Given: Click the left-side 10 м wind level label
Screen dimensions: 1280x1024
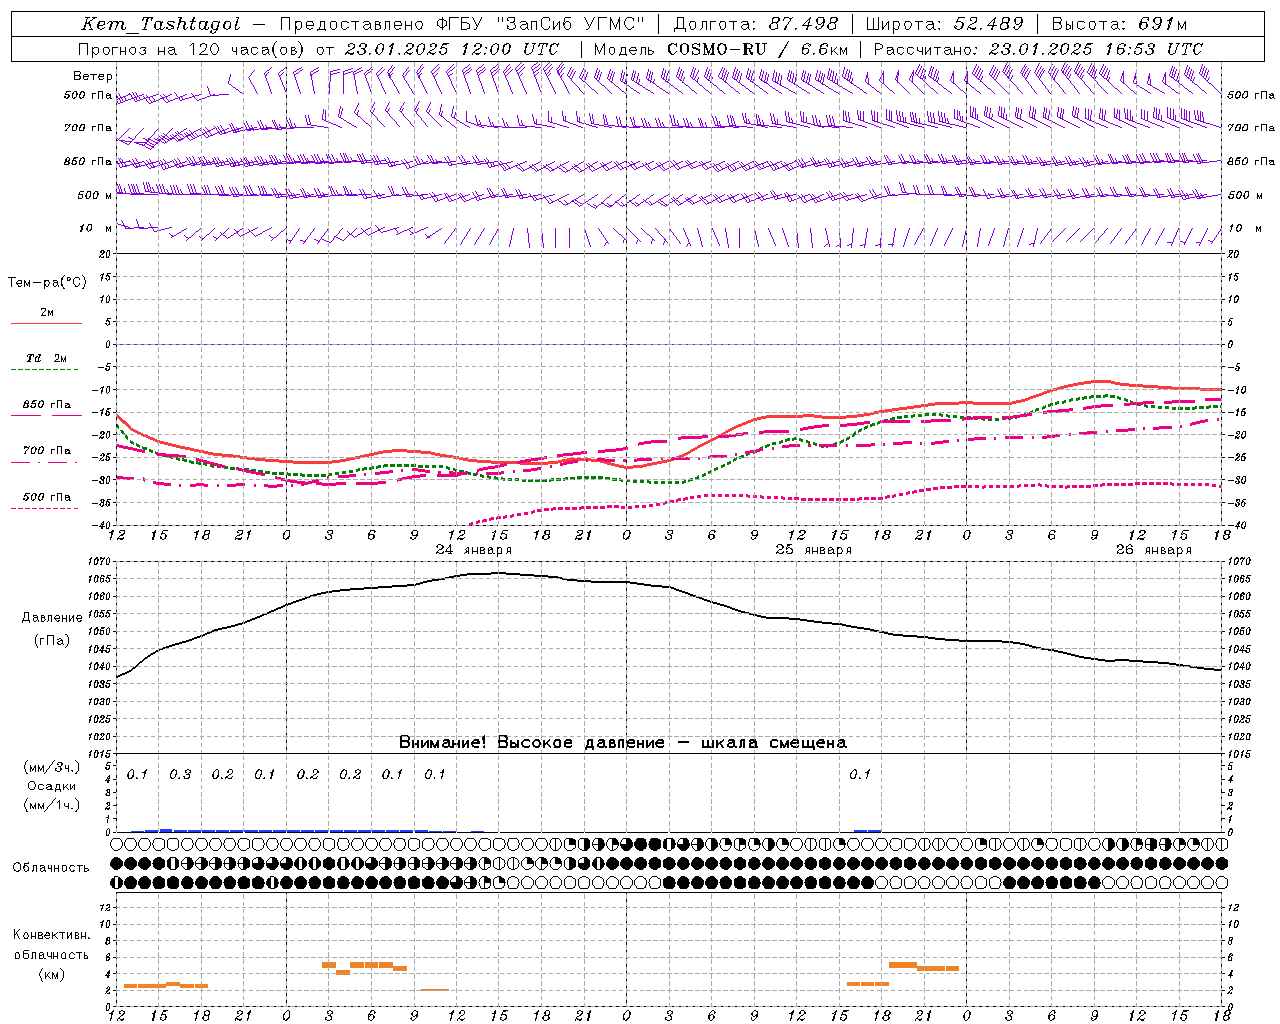Looking at the screenshot, I should [x=97, y=228].
